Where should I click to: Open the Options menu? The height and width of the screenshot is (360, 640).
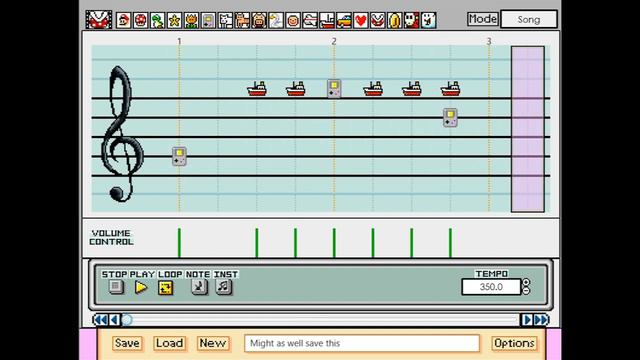tap(514, 343)
